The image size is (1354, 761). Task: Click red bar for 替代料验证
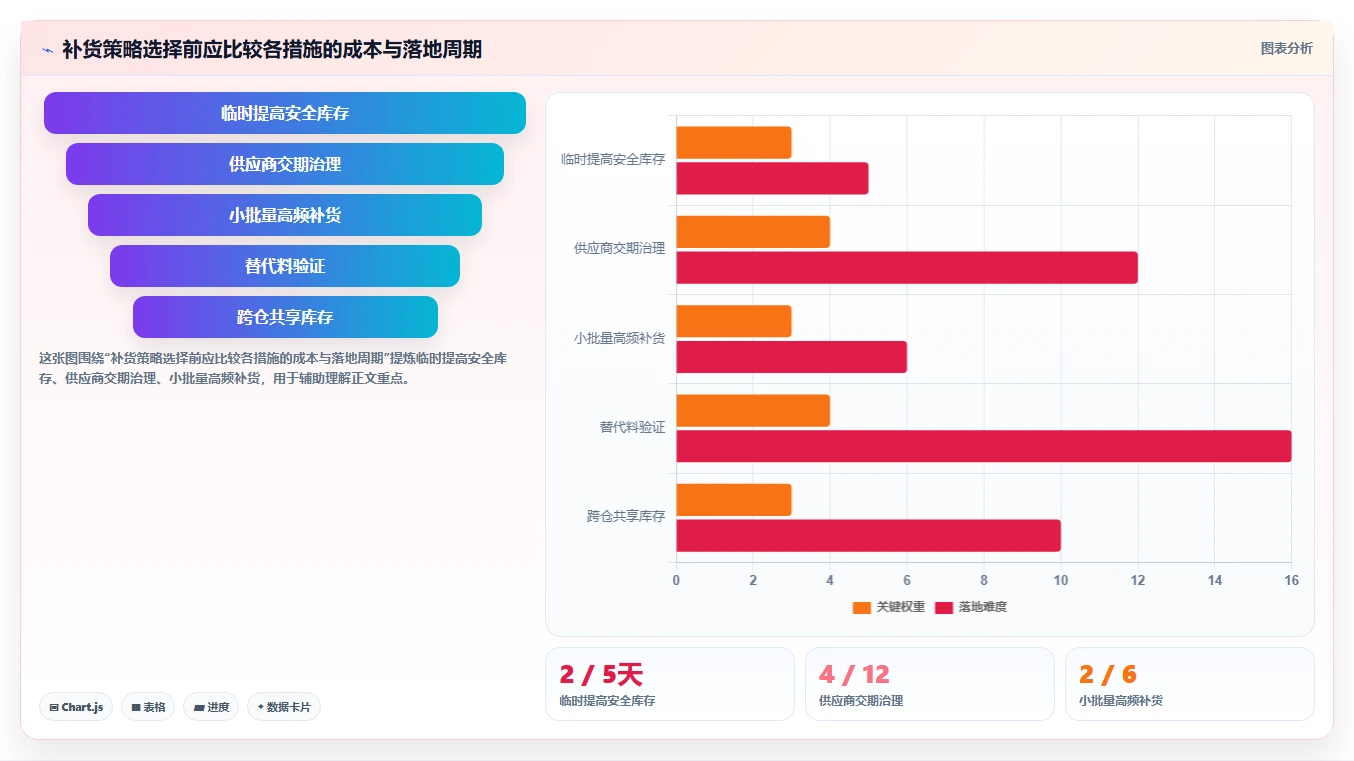click(x=984, y=446)
